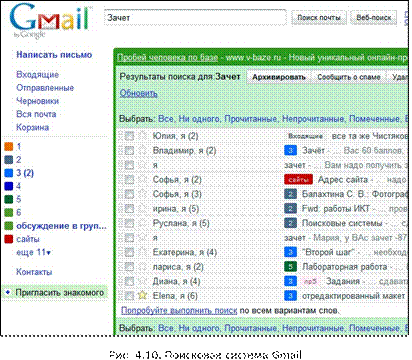Select Непрочитанные in top Выбрать row
The image size is (412, 360).
[313, 119]
